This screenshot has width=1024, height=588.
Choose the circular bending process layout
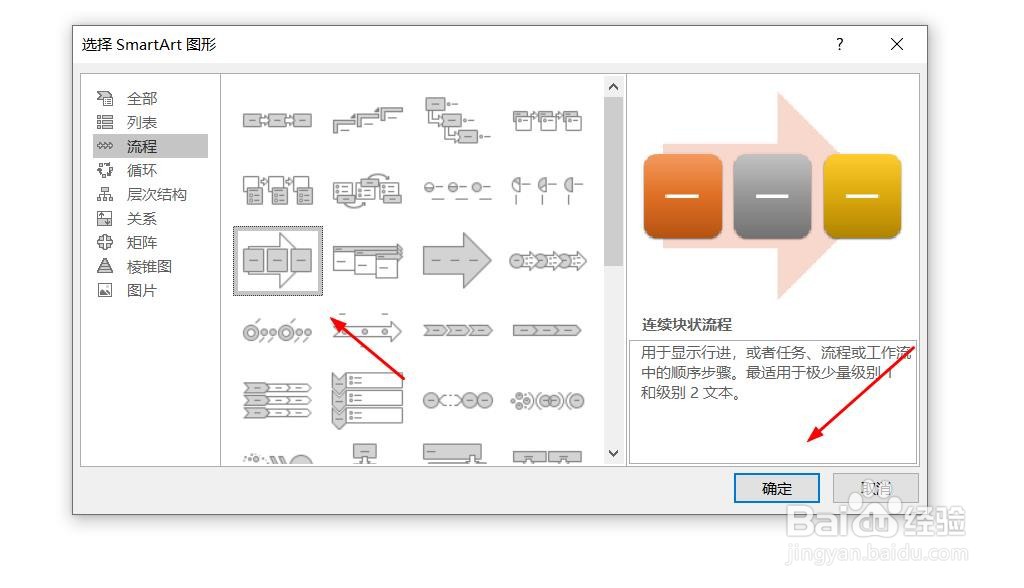pyautogui.click(x=277, y=329)
